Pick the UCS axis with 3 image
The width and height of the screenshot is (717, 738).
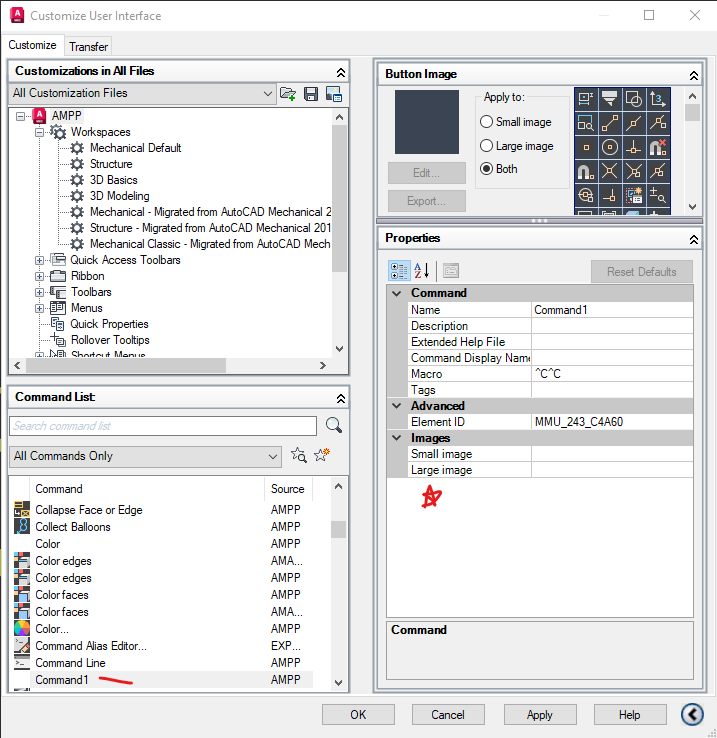(x=658, y=99)
